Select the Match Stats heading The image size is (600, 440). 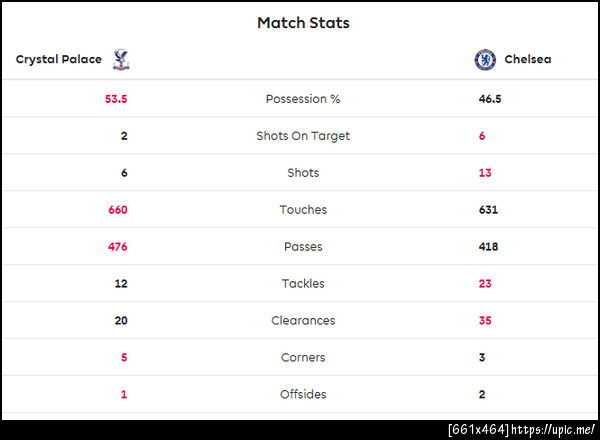click(303, 22)
